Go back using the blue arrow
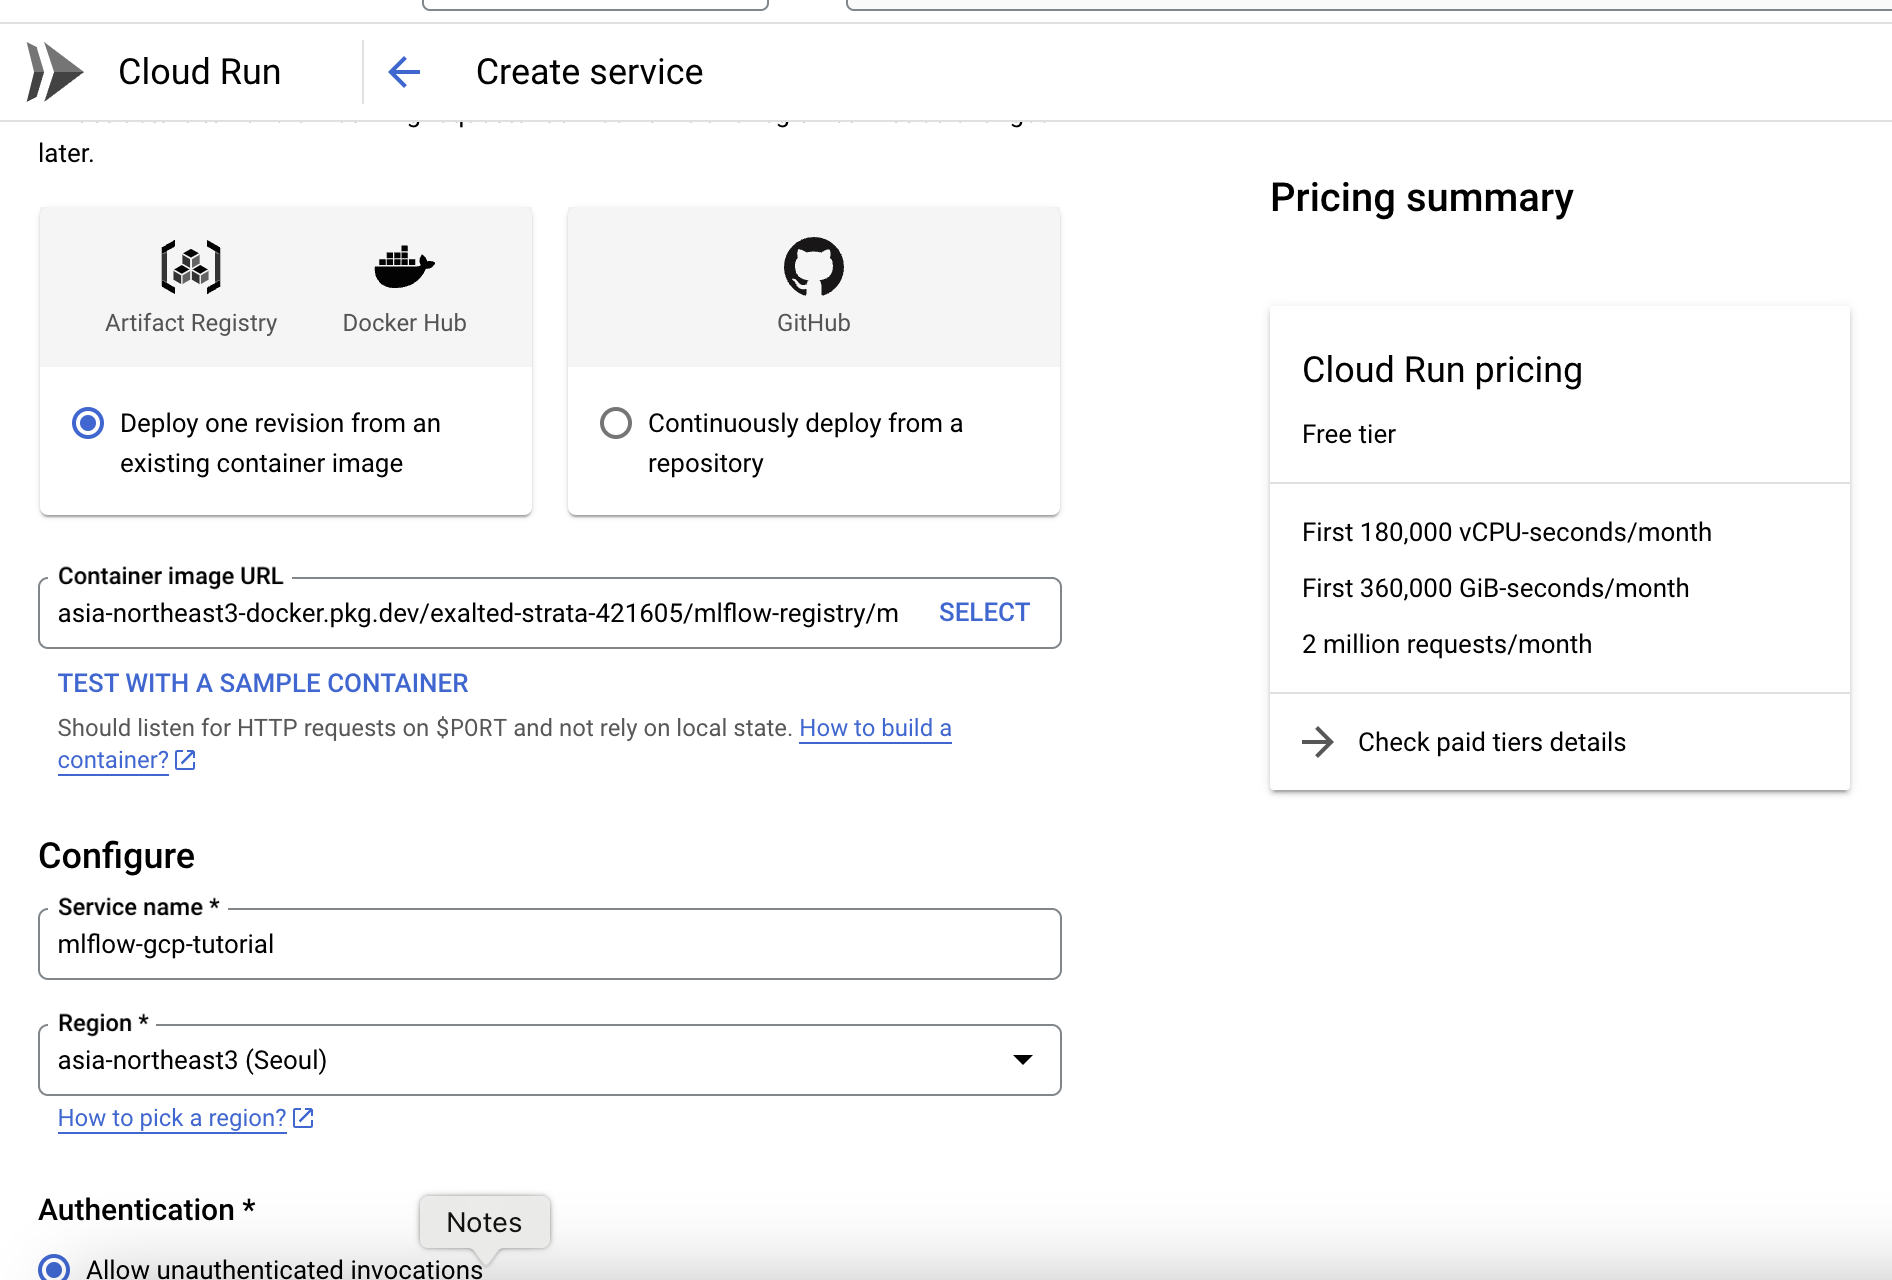Image resolution: width=1892 pixels, height=1280 pixels. point(404,72)
